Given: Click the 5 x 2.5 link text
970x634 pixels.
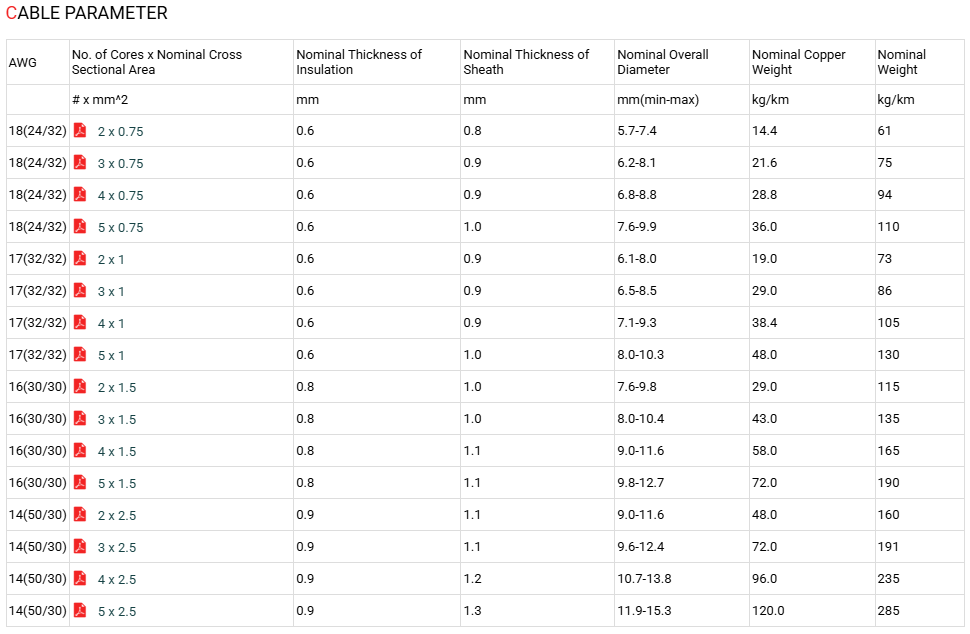Looking at the screenshot, I should [117, 612].
